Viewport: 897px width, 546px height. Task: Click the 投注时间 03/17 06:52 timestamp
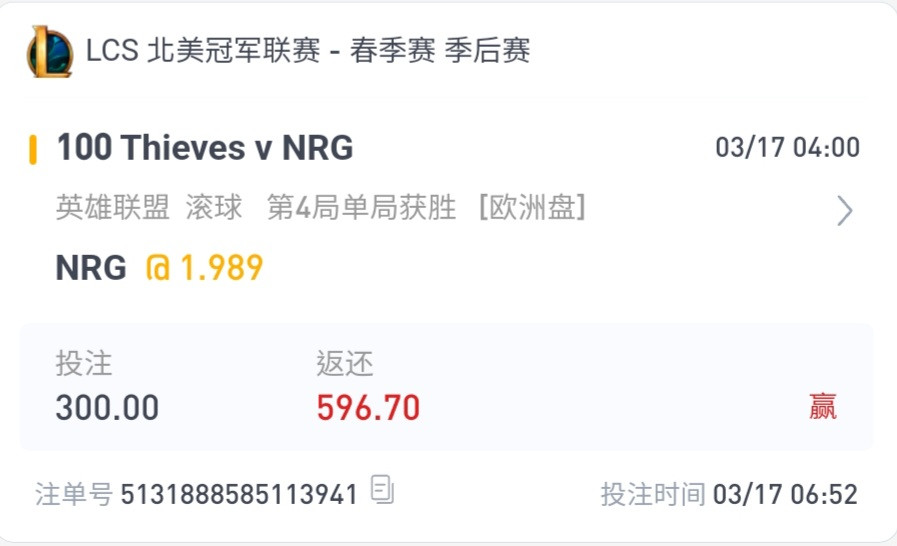click(x=729, y=494)
